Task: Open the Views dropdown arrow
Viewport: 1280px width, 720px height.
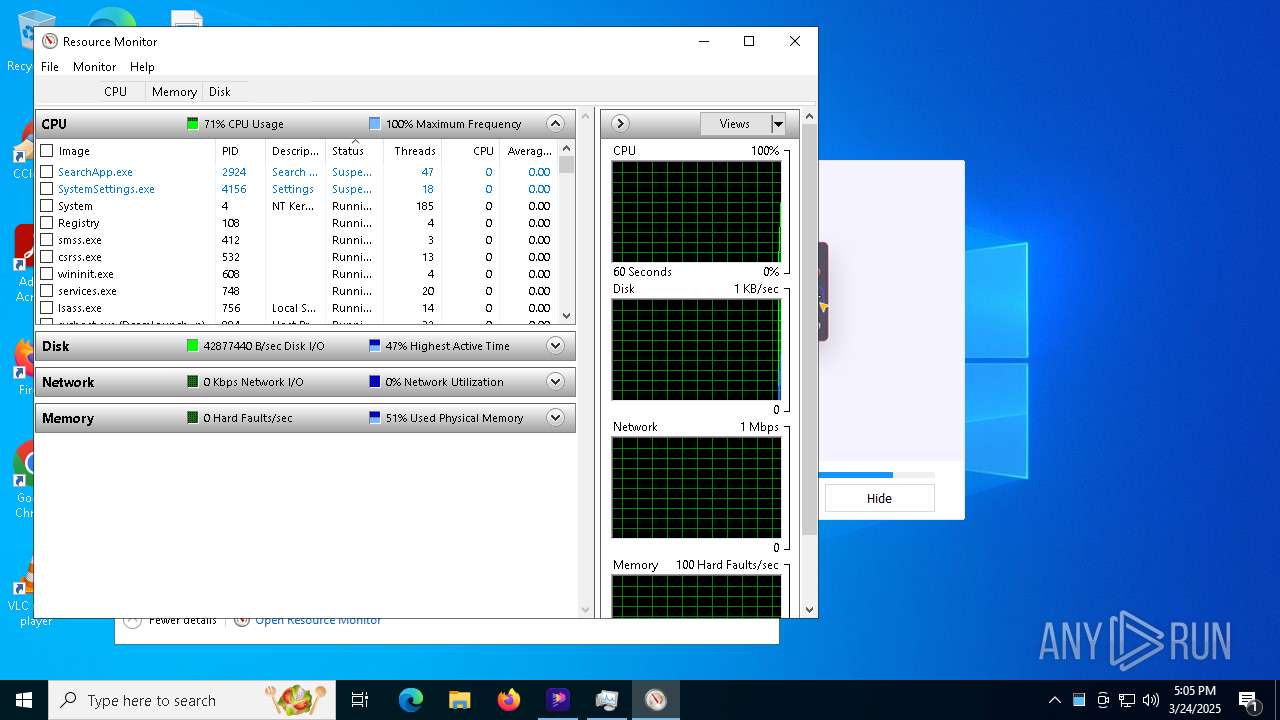Action: [778, 124]
